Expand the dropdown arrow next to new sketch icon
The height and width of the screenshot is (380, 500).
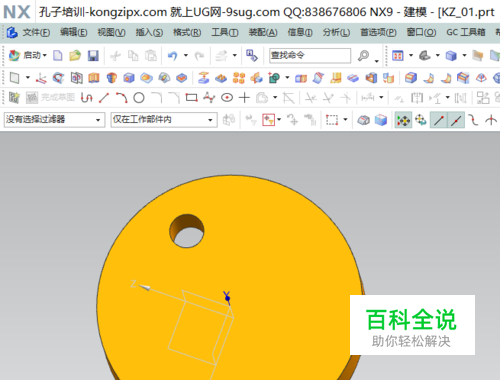coord(28,78)
